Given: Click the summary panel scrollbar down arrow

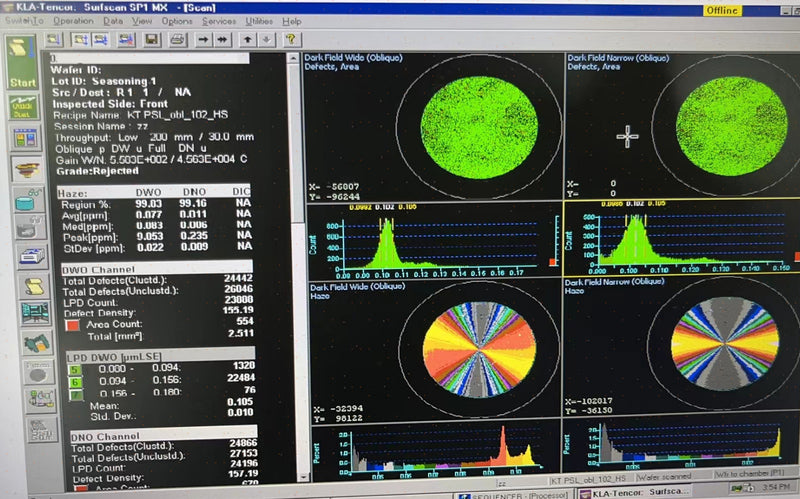Looking at the screenshot, I should [304, 477].
